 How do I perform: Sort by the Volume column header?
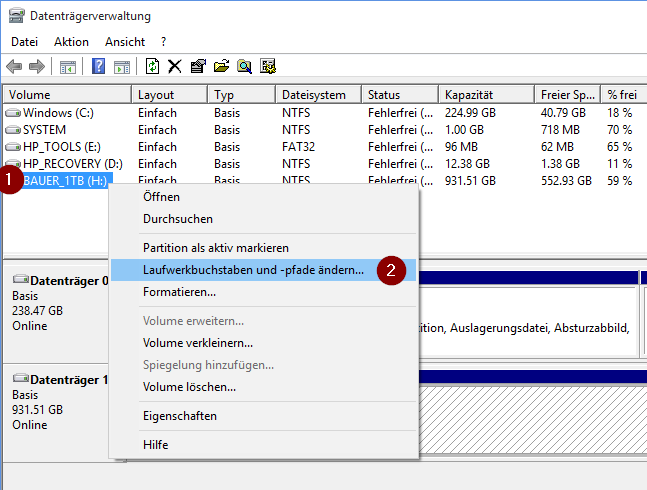(x=68, y=95)
